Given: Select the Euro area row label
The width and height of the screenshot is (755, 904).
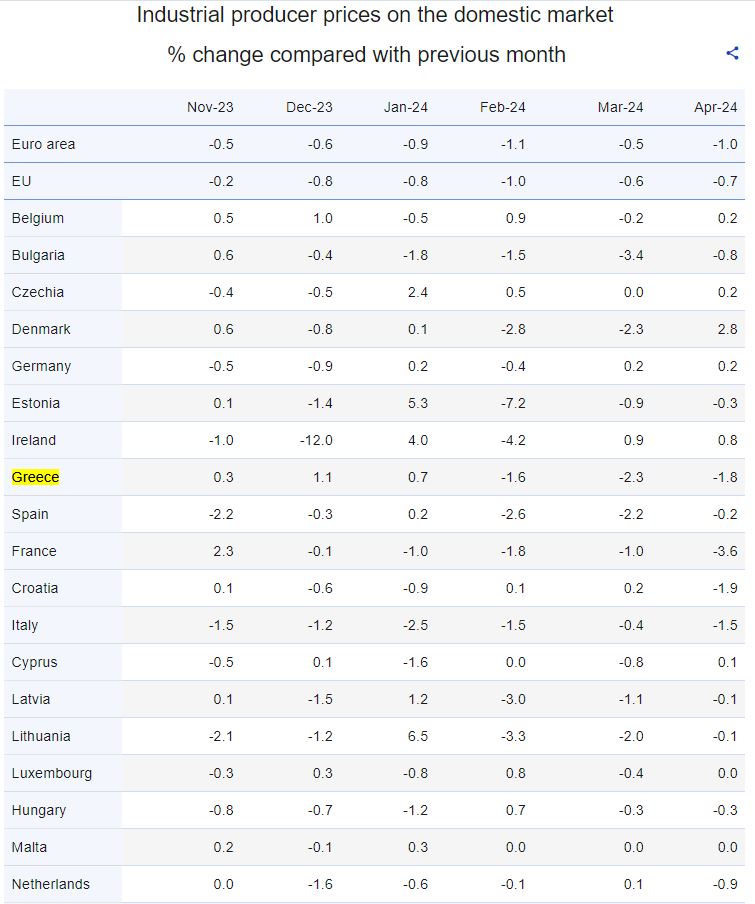Looking at the screenshot, I should pyautogui.click(x=43, y=144).
